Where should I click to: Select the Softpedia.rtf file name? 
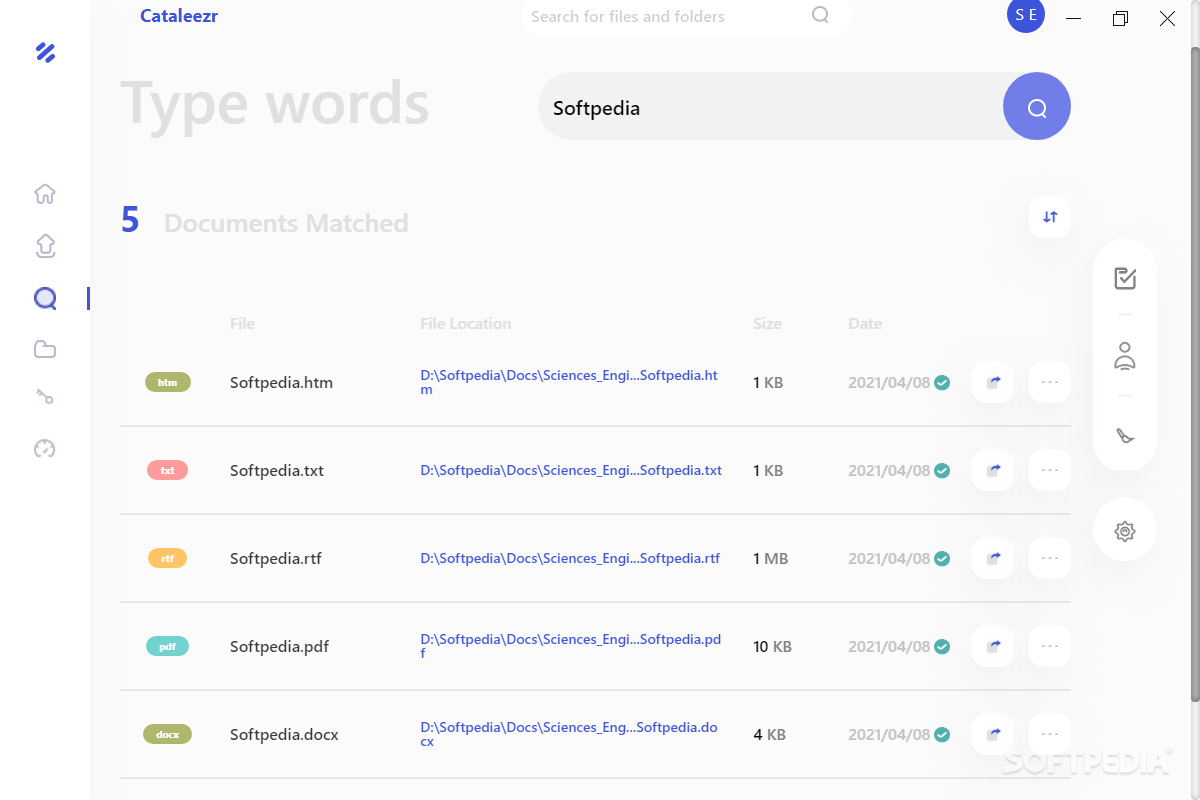(x=276, y=558)
